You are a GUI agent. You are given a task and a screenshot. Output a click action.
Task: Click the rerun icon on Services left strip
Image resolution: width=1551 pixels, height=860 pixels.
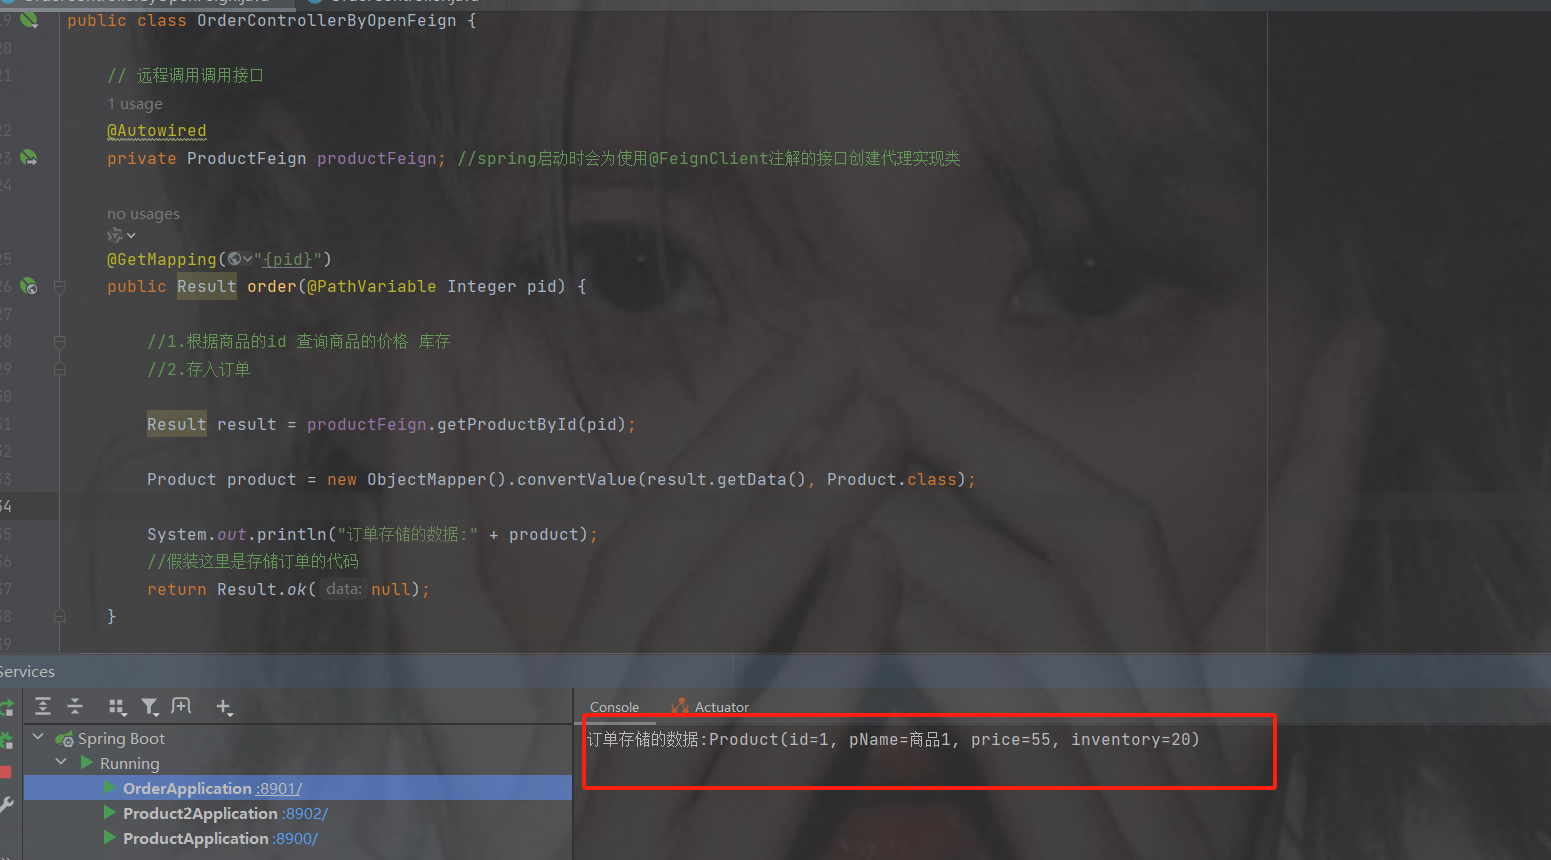tap(6, 707)
